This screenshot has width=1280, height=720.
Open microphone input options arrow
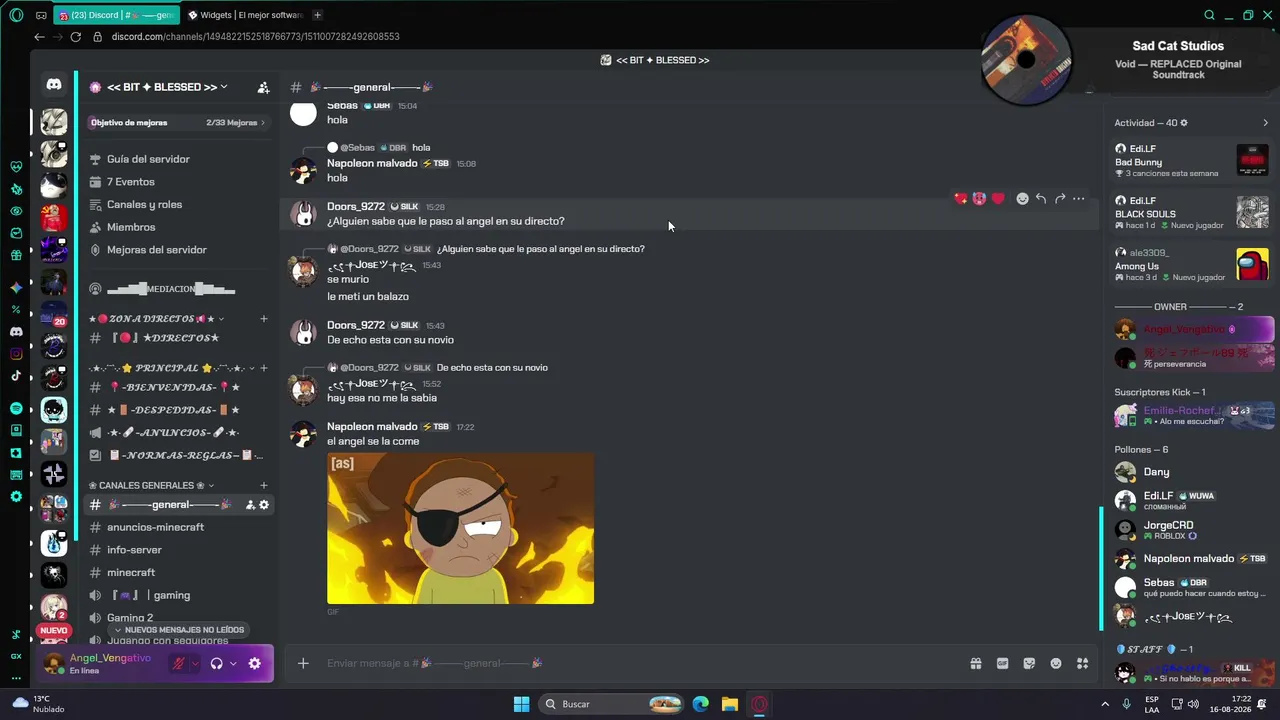195,663
